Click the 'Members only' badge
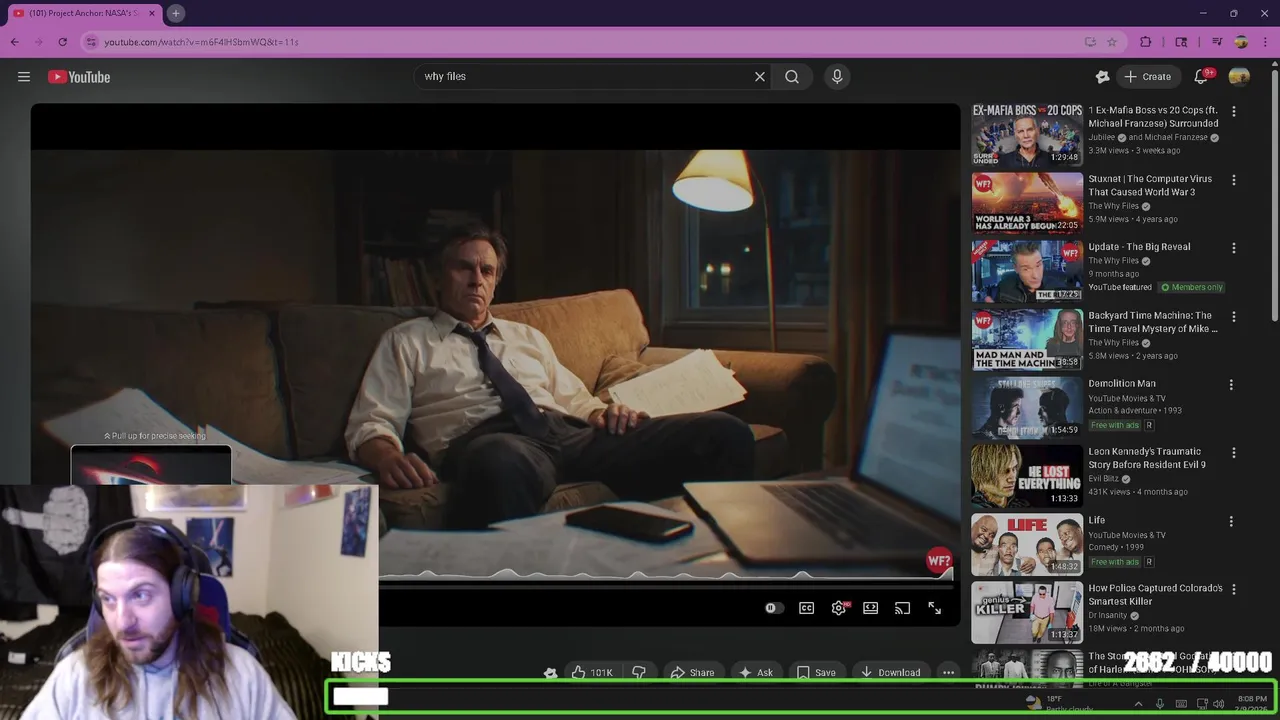 click(x=1191, y=287)
